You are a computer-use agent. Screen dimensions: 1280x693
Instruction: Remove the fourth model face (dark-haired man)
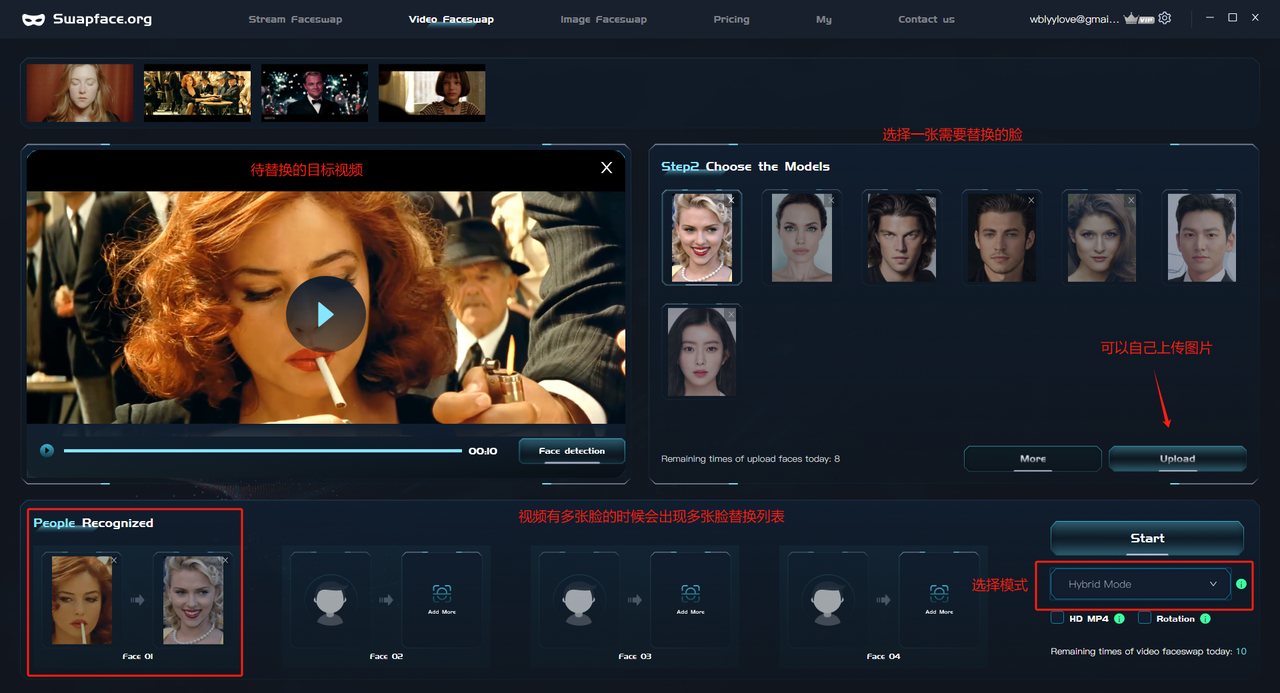pyautogui.click(x=1031, y=200)
